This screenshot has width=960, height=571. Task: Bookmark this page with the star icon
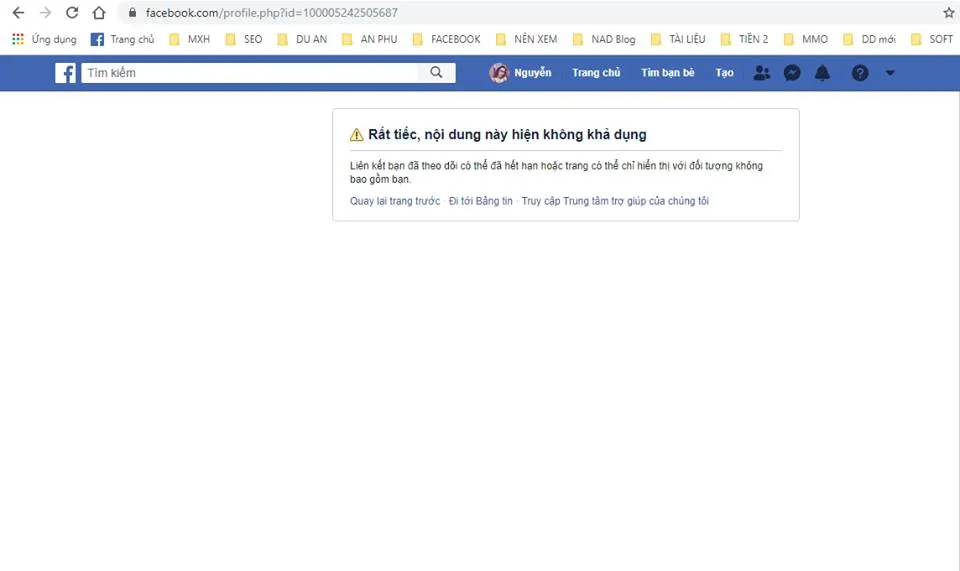[949, 12]
